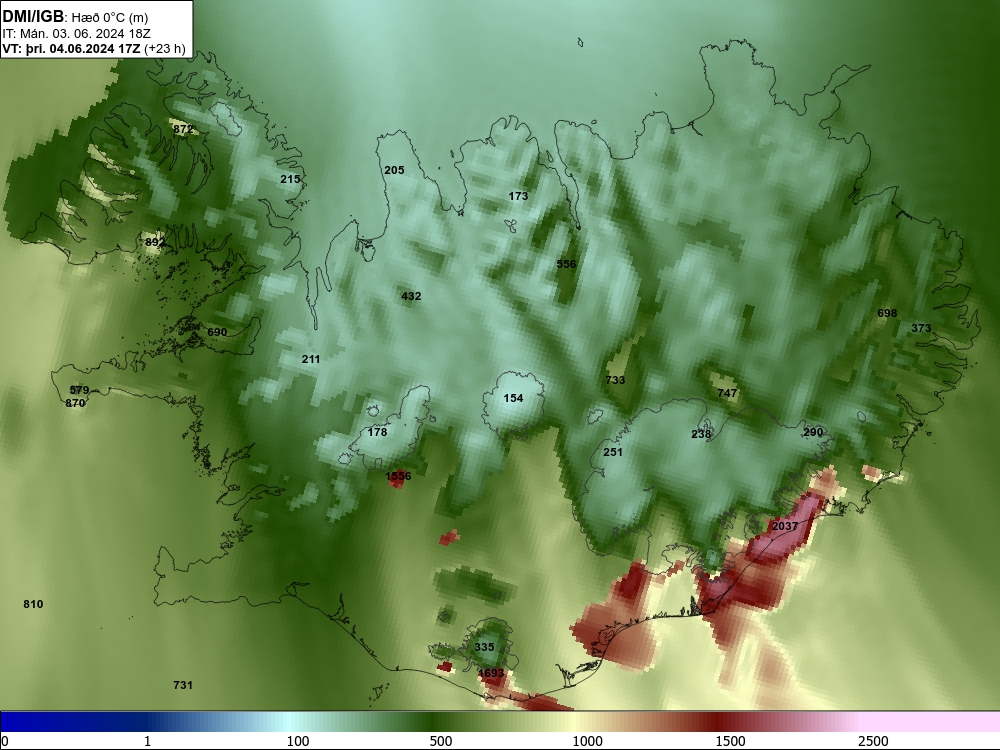Click the map value 215
The width and height of the screenshot is (1000, 750).
coord(290,179)
